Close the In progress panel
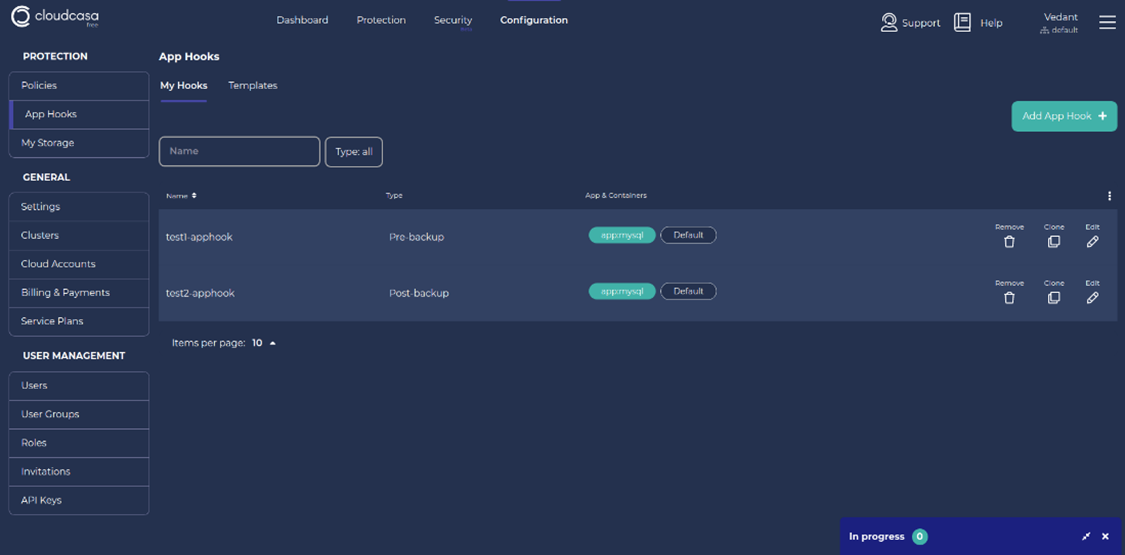Screen dimensions: 1125x555 pos(1106,536)
